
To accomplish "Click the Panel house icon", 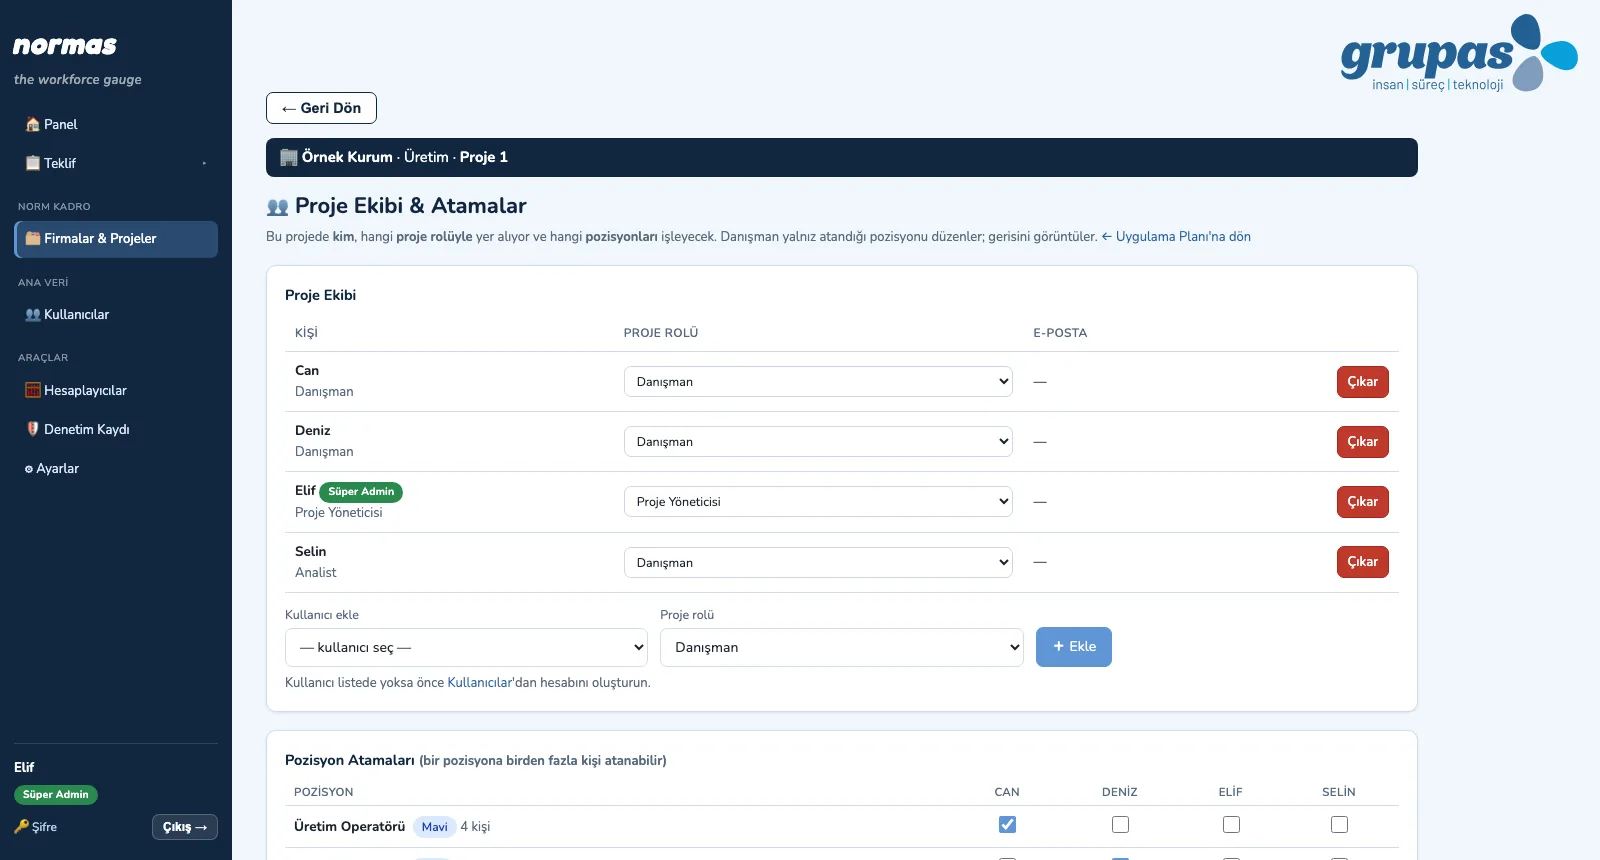I will click(33, 125).
